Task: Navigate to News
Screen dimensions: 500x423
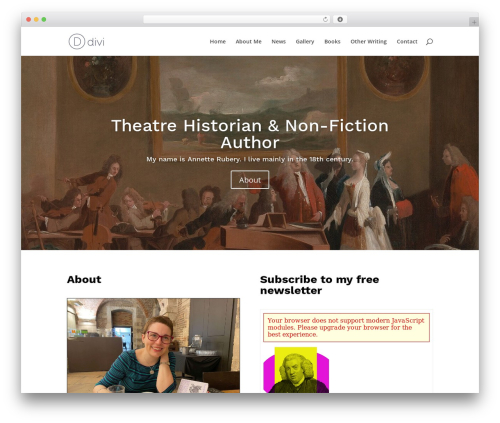Action: [x=279, y=42]
